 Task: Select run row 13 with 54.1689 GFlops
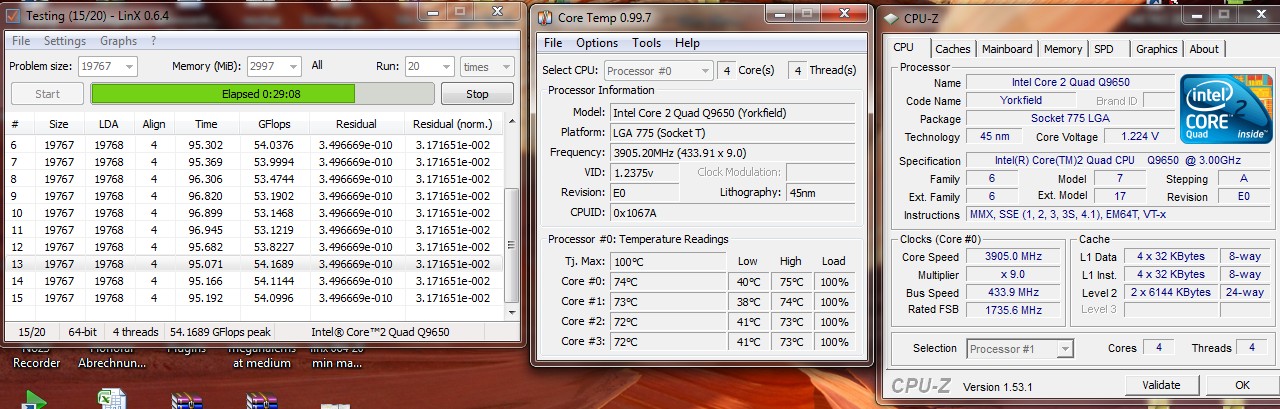click(x=256, y=263)
